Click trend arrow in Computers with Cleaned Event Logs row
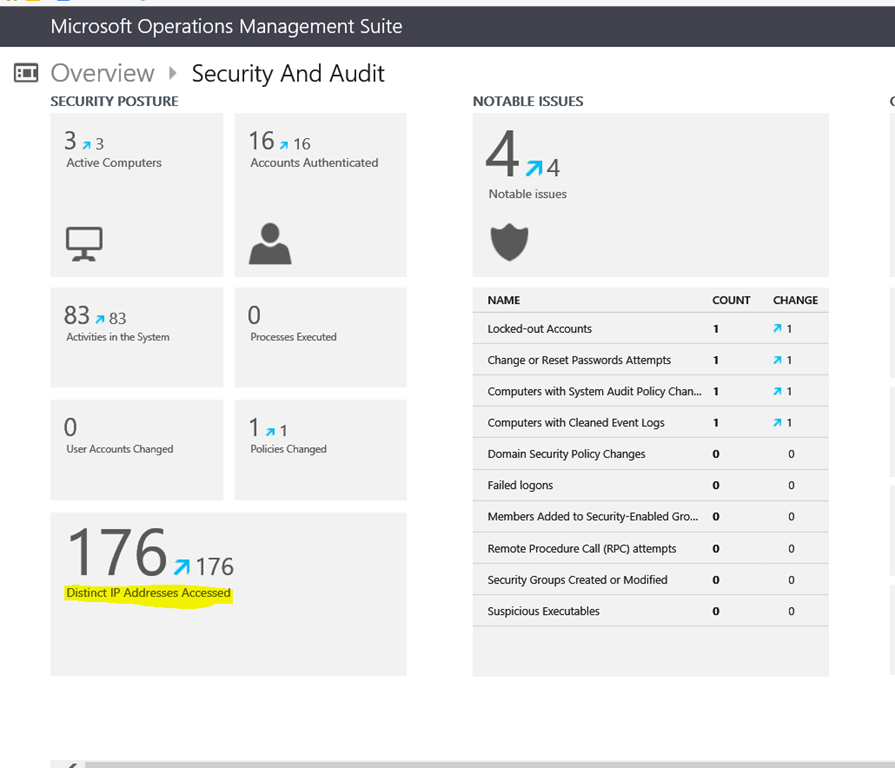 777,423
